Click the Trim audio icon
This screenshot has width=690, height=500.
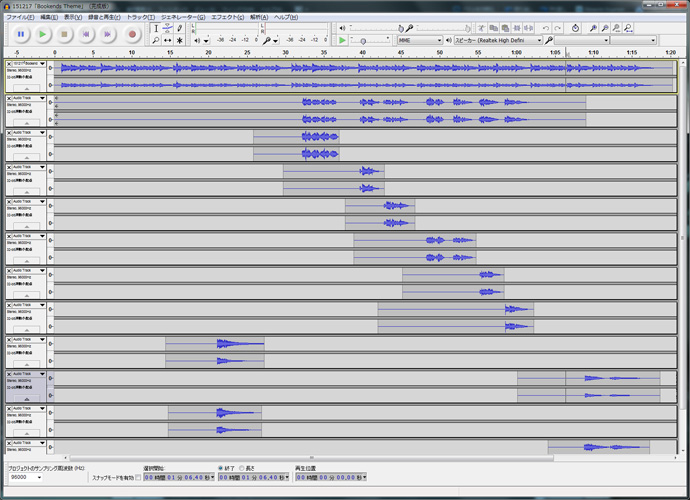517,28
